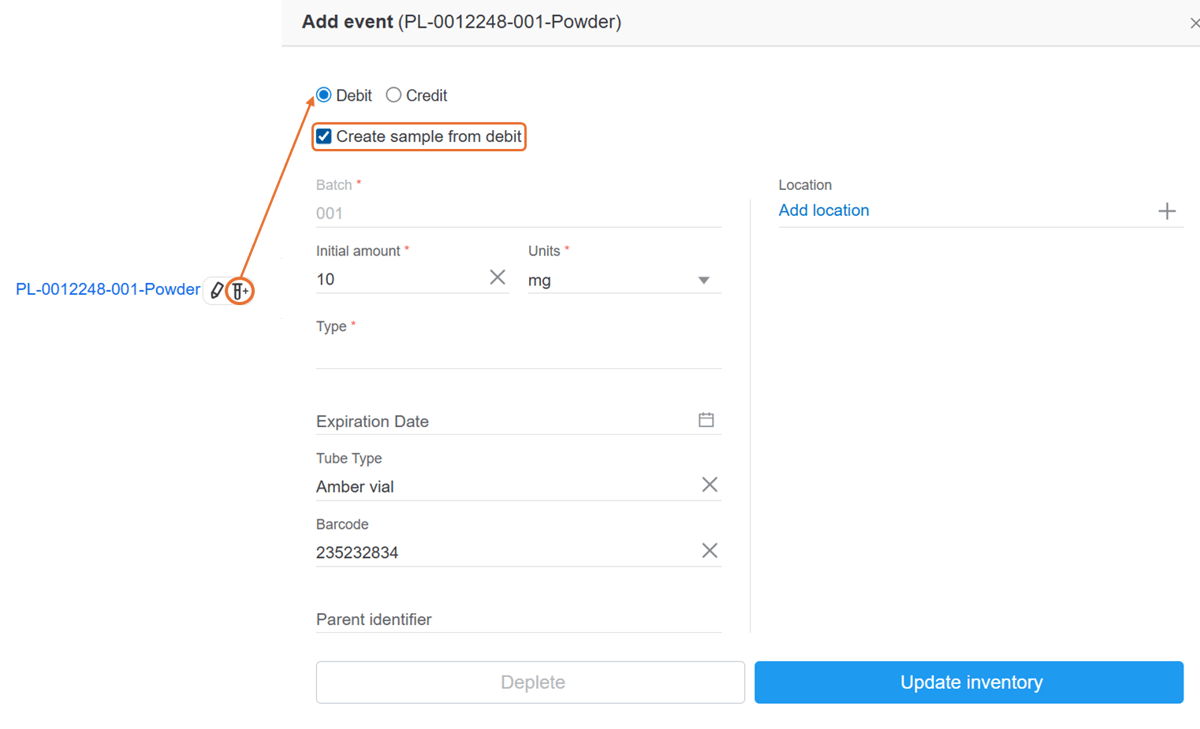Uncheck Create sample from debit
This screenshot has height=729, width=1200.
pyautogui.click(x=323, y=135)
